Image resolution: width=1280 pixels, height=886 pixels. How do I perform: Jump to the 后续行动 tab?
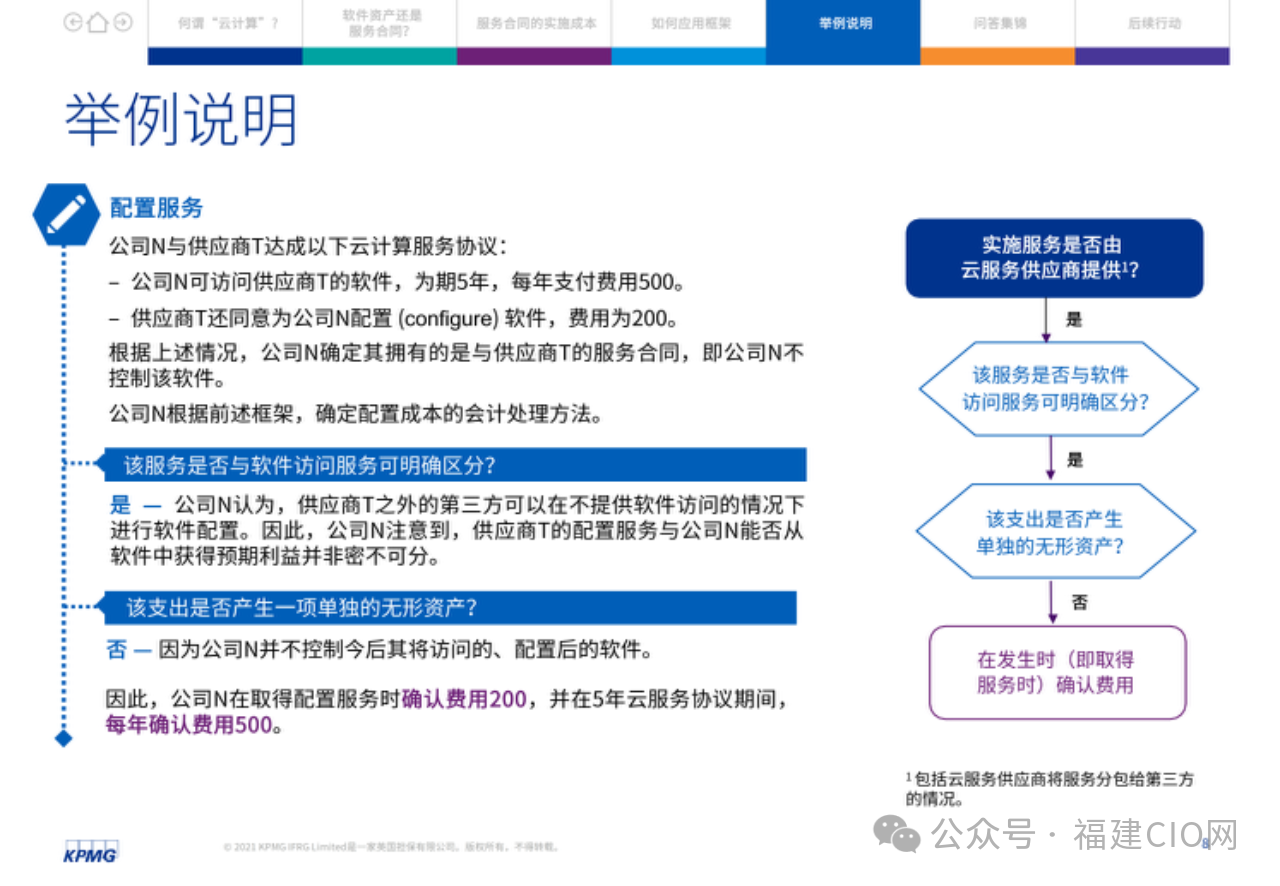(x=1152, y=23)
